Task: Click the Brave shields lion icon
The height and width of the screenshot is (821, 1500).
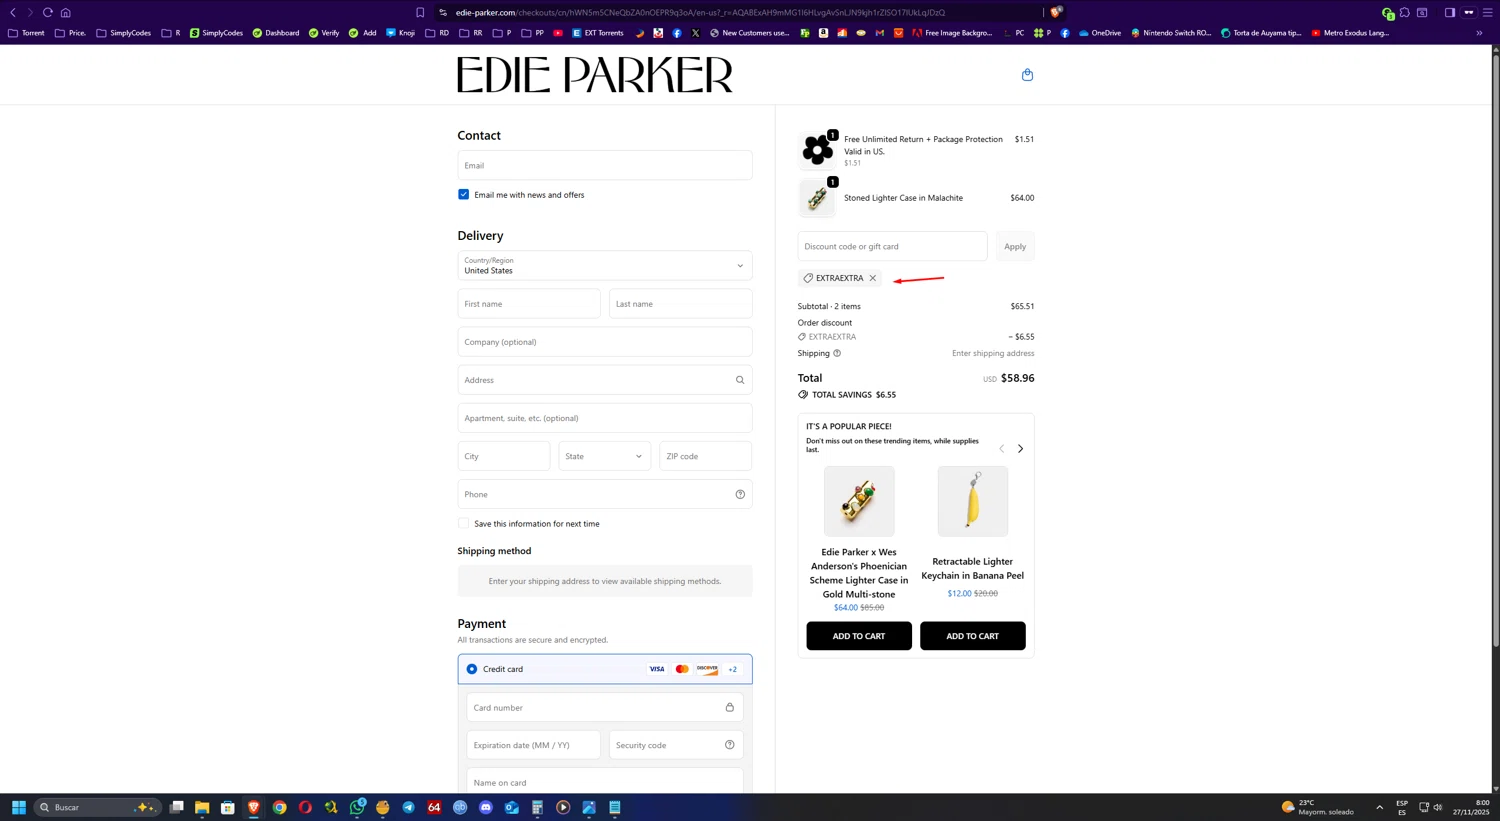Action: (x=1055, y=12)
